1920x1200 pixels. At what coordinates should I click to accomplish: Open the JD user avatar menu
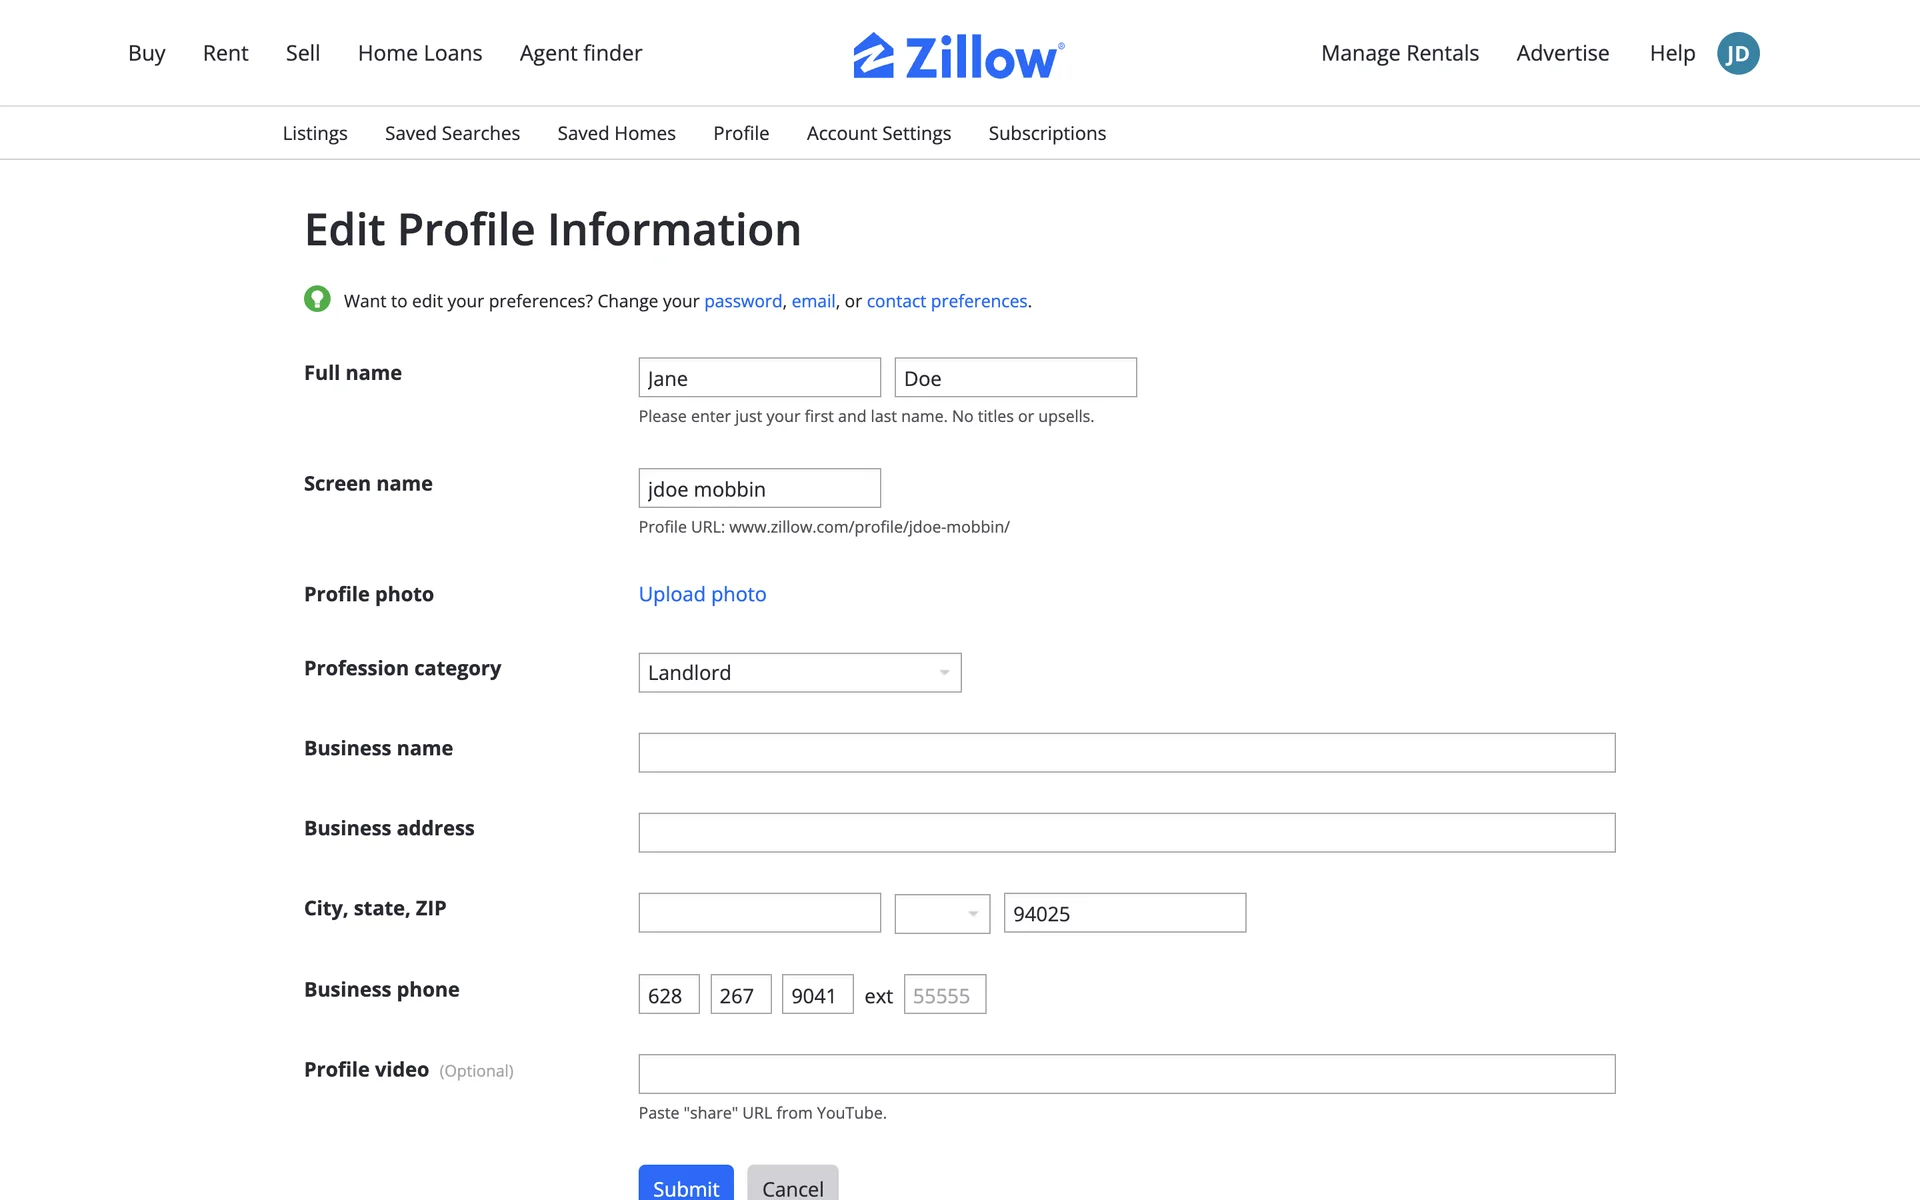1738,54
